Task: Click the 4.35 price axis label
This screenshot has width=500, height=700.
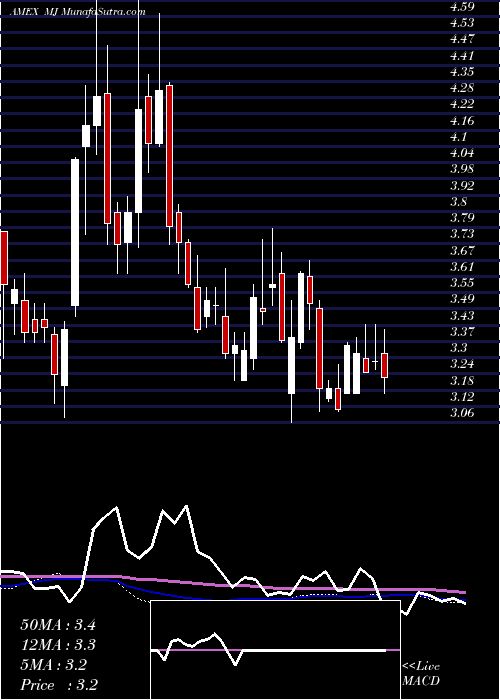Action: click(x=462, y=71)
